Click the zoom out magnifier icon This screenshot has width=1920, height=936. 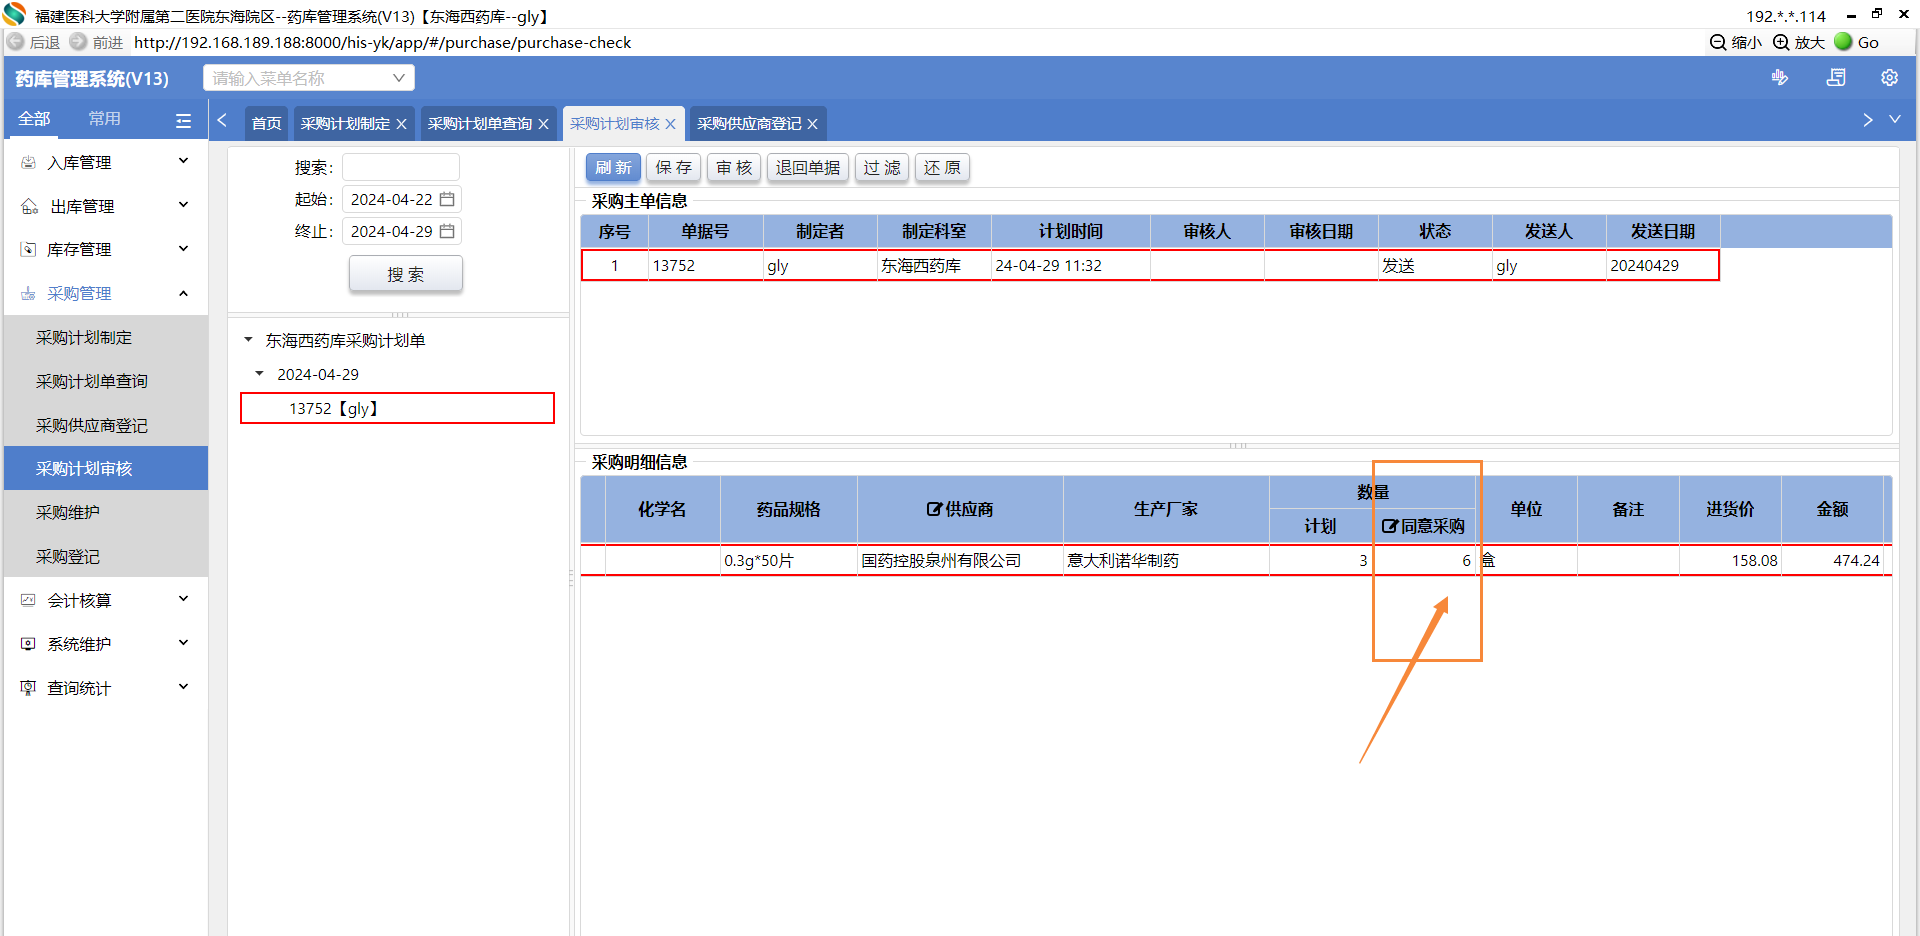1718,42
